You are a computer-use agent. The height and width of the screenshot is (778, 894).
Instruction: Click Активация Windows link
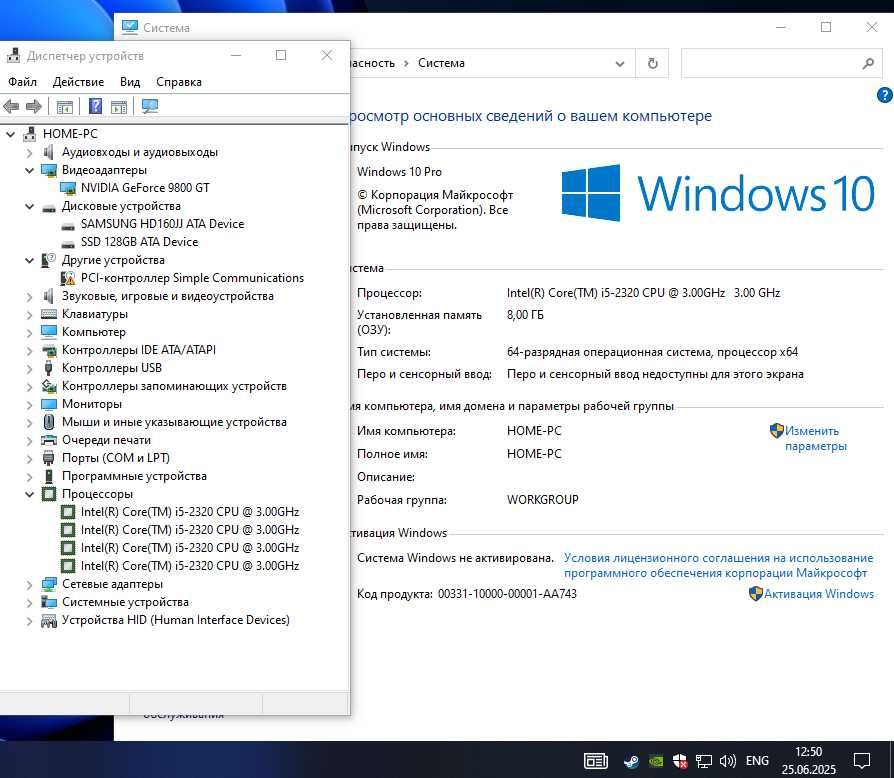click(x=819, y=594)
